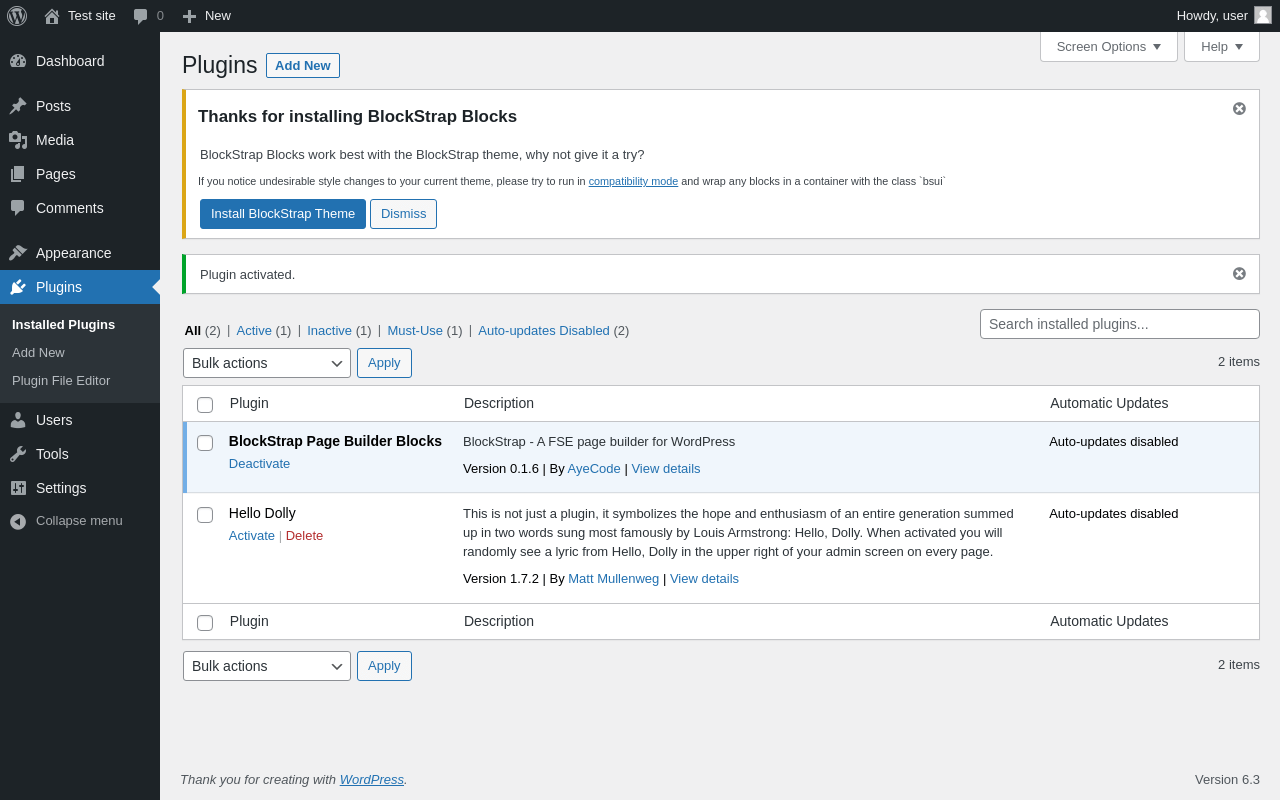This screenshot has width=1280, height=800.
Task: Click the Version 6.3 footer text
Action: (x=1227, y=780)
